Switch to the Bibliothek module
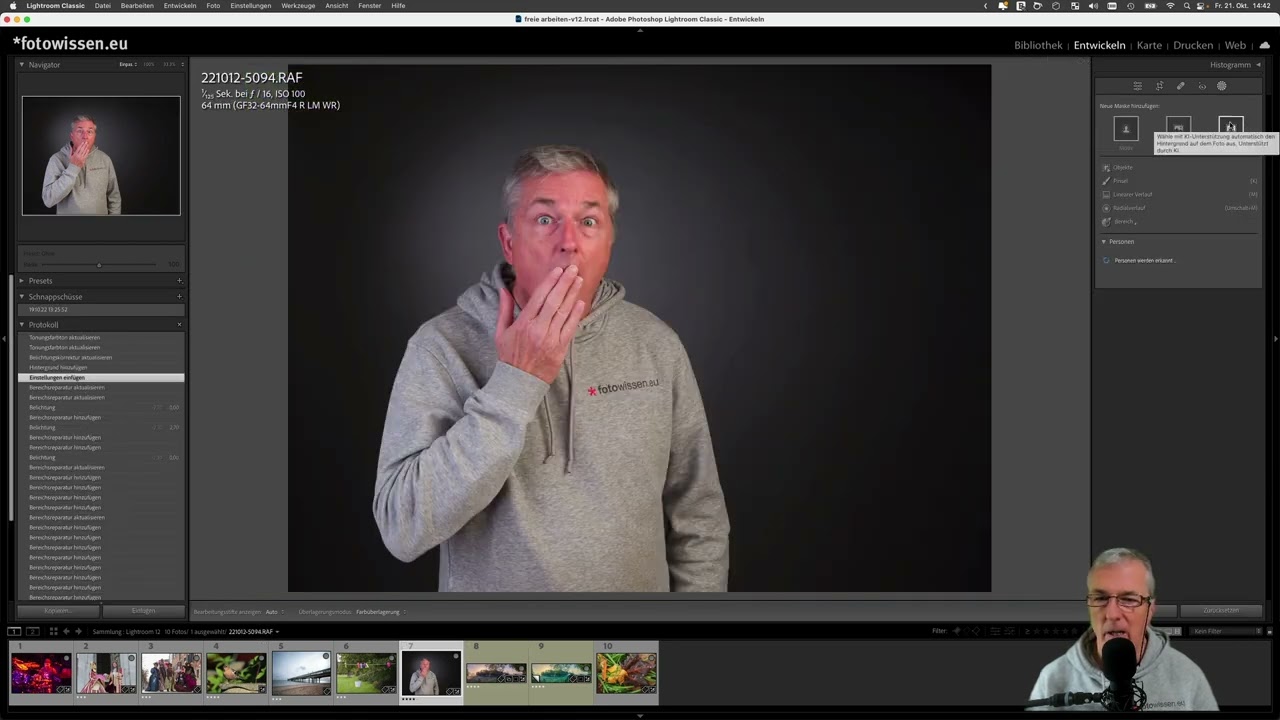The height and width of the screenshot is (720, 1280). coord(1038,45)
